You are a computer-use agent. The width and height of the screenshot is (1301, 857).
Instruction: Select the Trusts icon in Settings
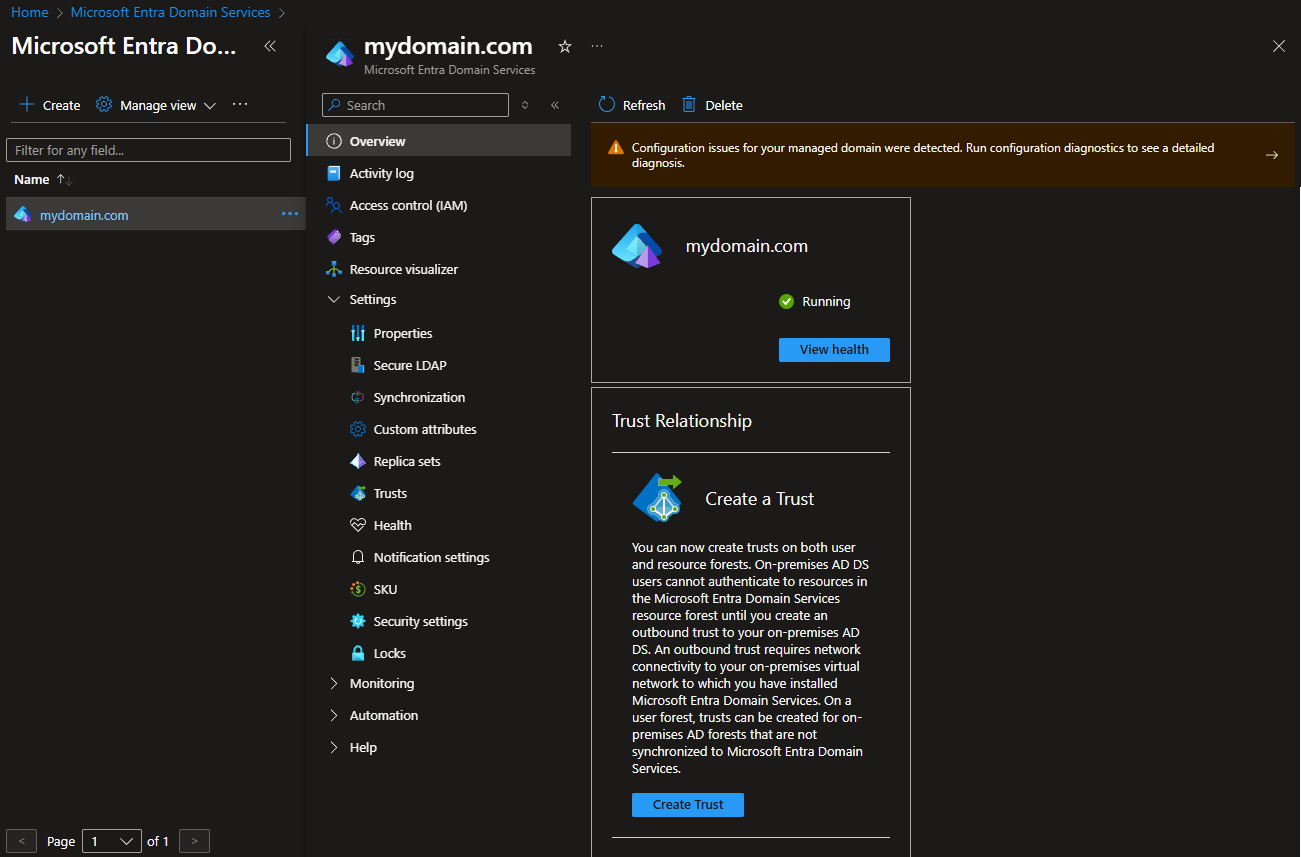tap(358, 493)
